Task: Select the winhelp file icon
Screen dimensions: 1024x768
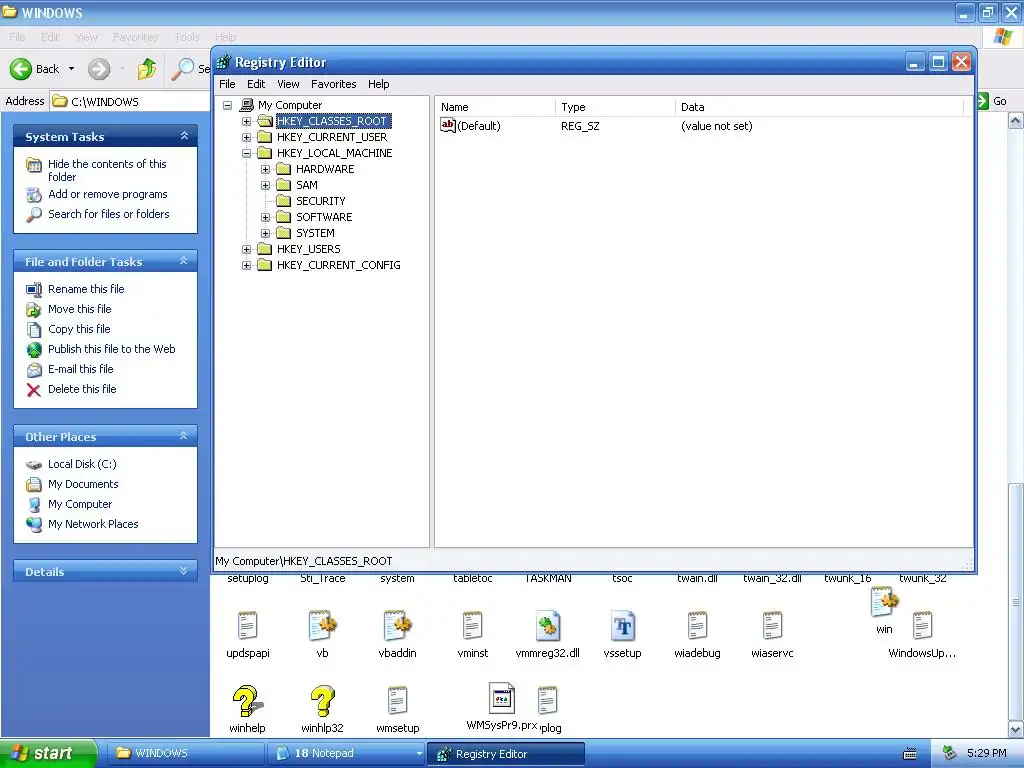Action: (247, 701)
